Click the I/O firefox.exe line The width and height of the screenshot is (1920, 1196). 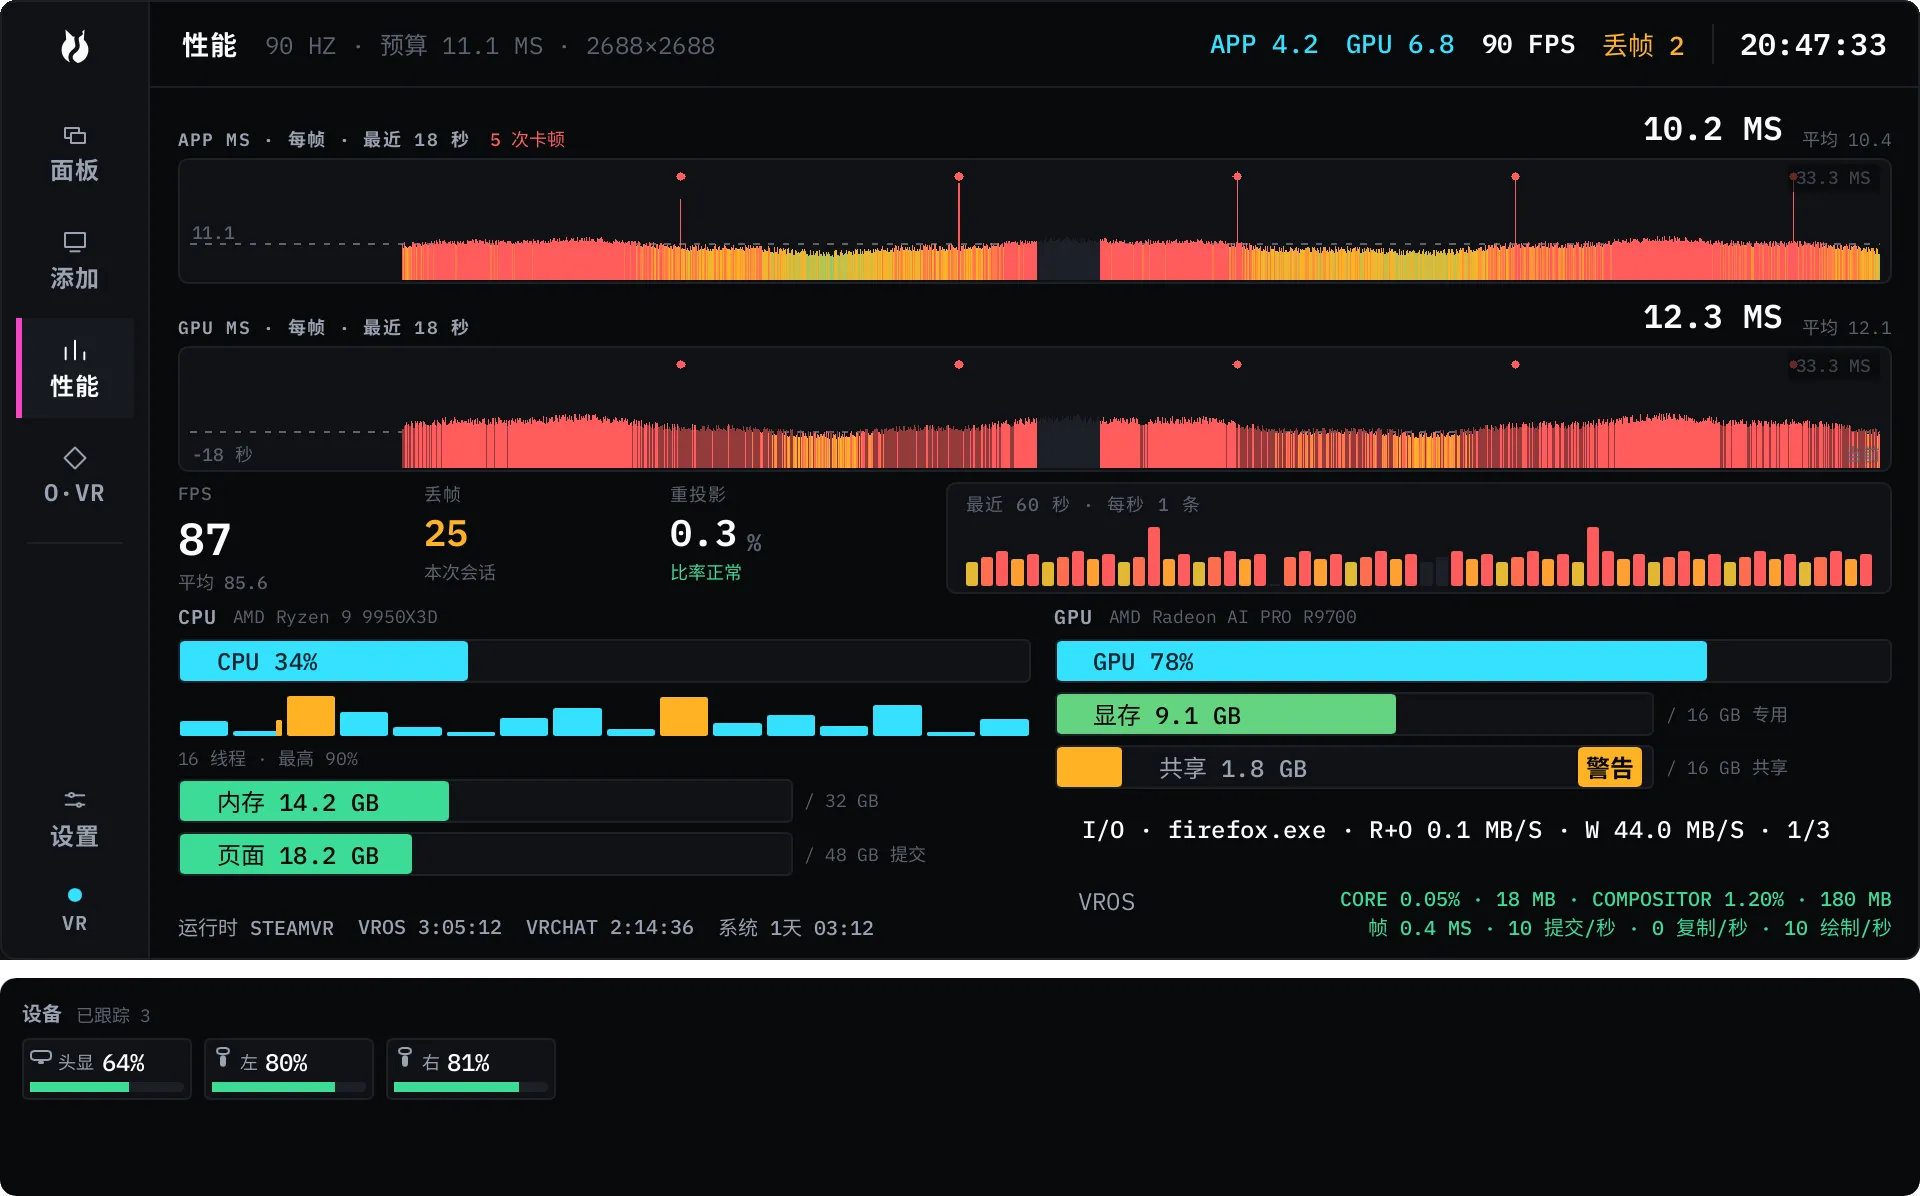click(1456, 830)
